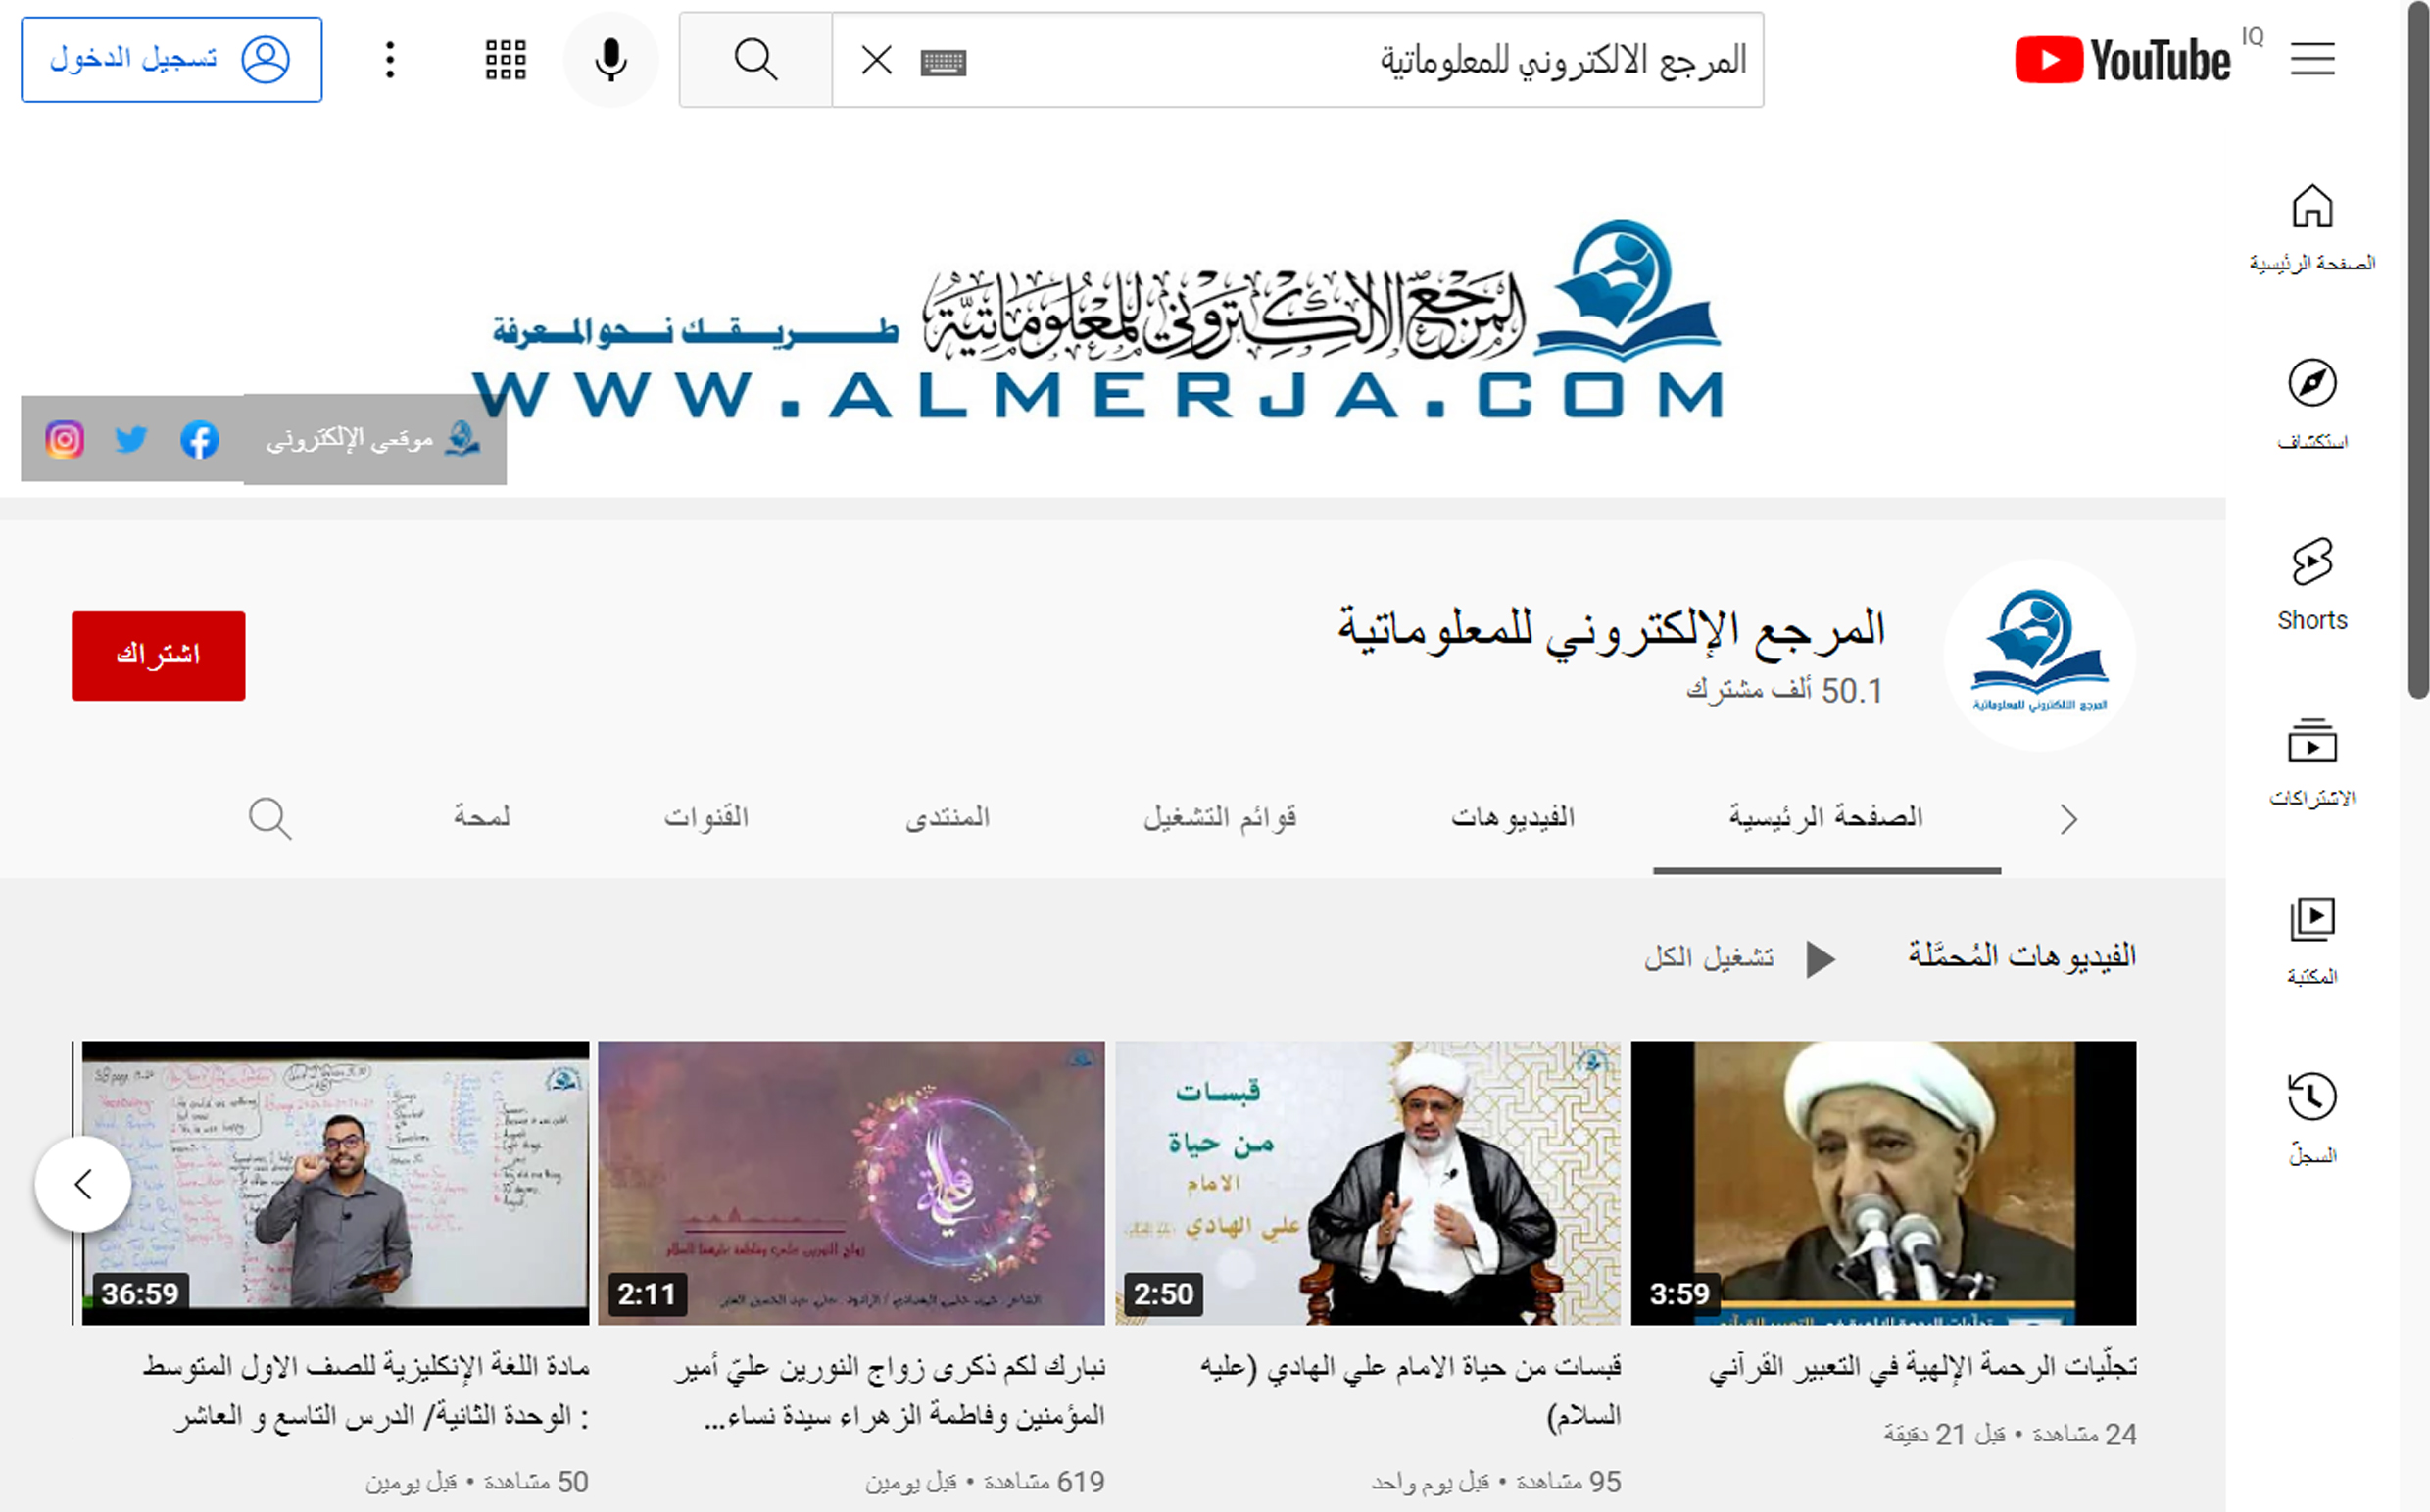The height and width of the screenshot is (1512, 2430).
Task: Click '619 مشاهدة • قبل يومين' metadata
Action: pyautogui.click(x=985, y=1482)
